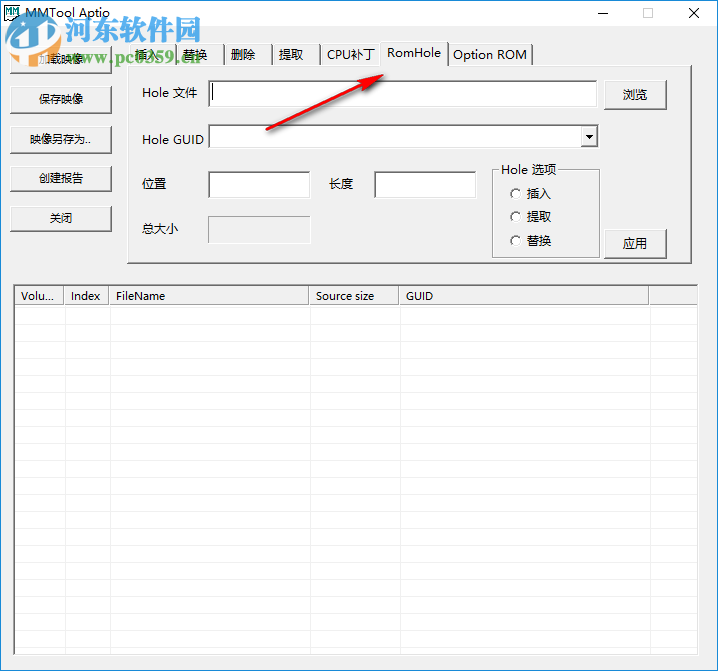Image resolution: width=718 pixels, height=671 pixels.
Task: Select the RomHole tab
Action: coord(414,53)
